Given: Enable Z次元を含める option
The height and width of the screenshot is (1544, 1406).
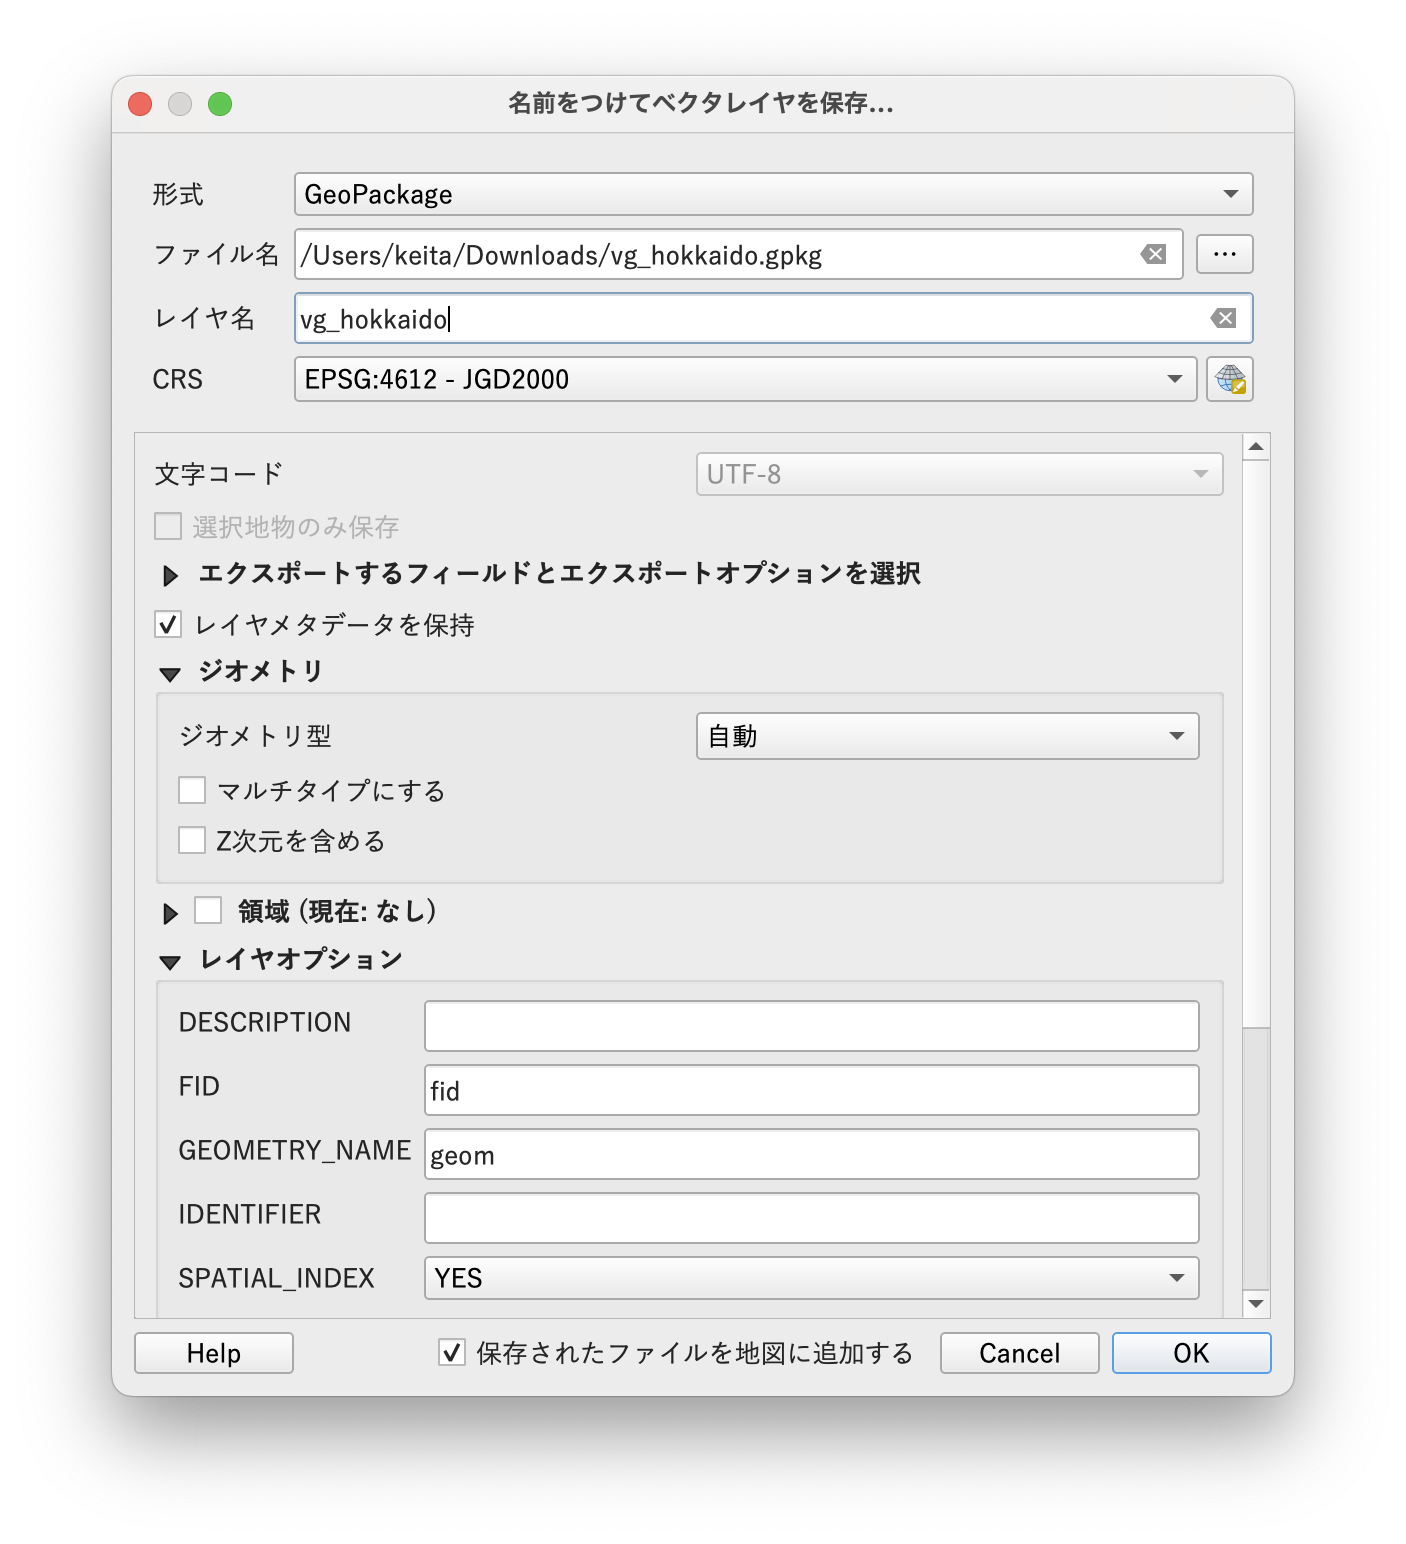Looking at the screenshot, I should [x=192, y=841].
